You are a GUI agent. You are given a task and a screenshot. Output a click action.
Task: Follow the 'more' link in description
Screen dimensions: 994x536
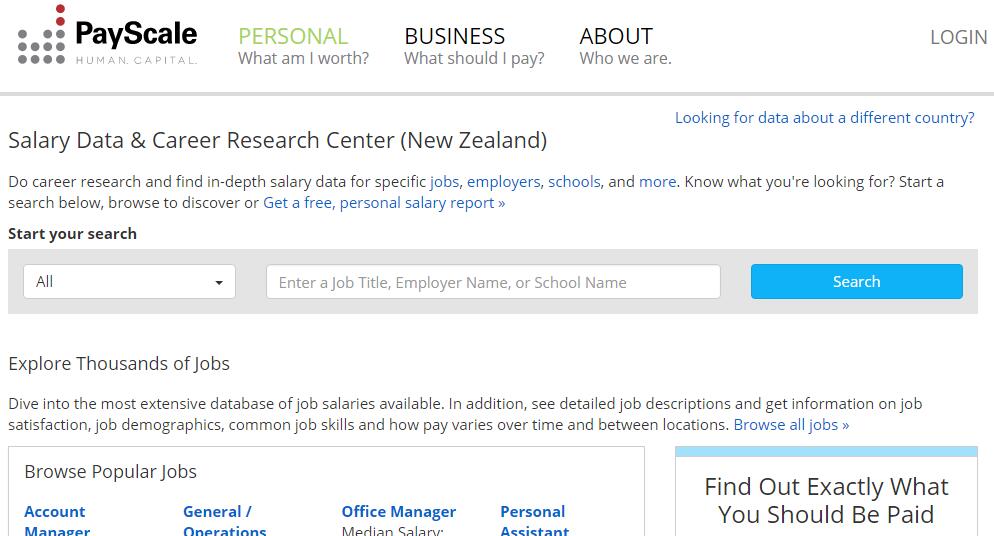click(x=657, y=182)
